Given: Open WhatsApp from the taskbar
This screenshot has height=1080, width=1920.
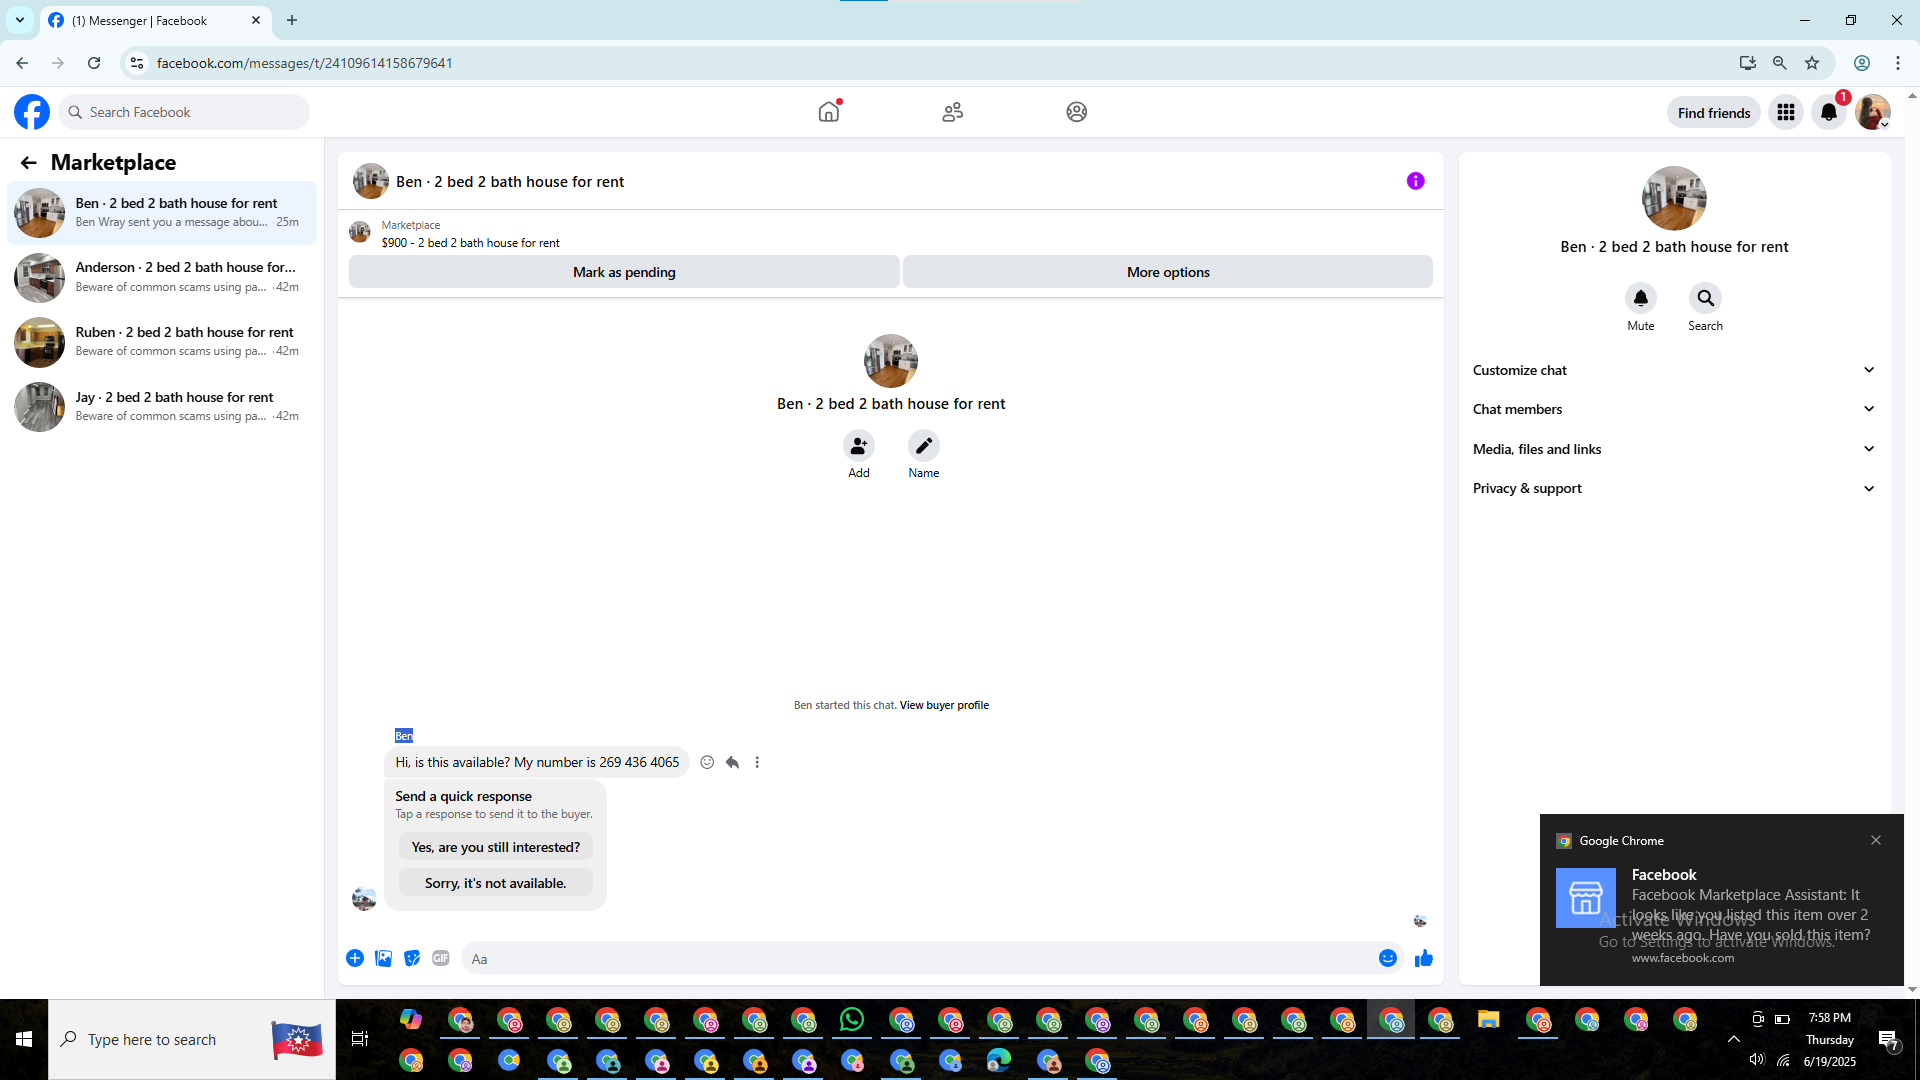Looking at the screenshot, I should (852, 1020).
